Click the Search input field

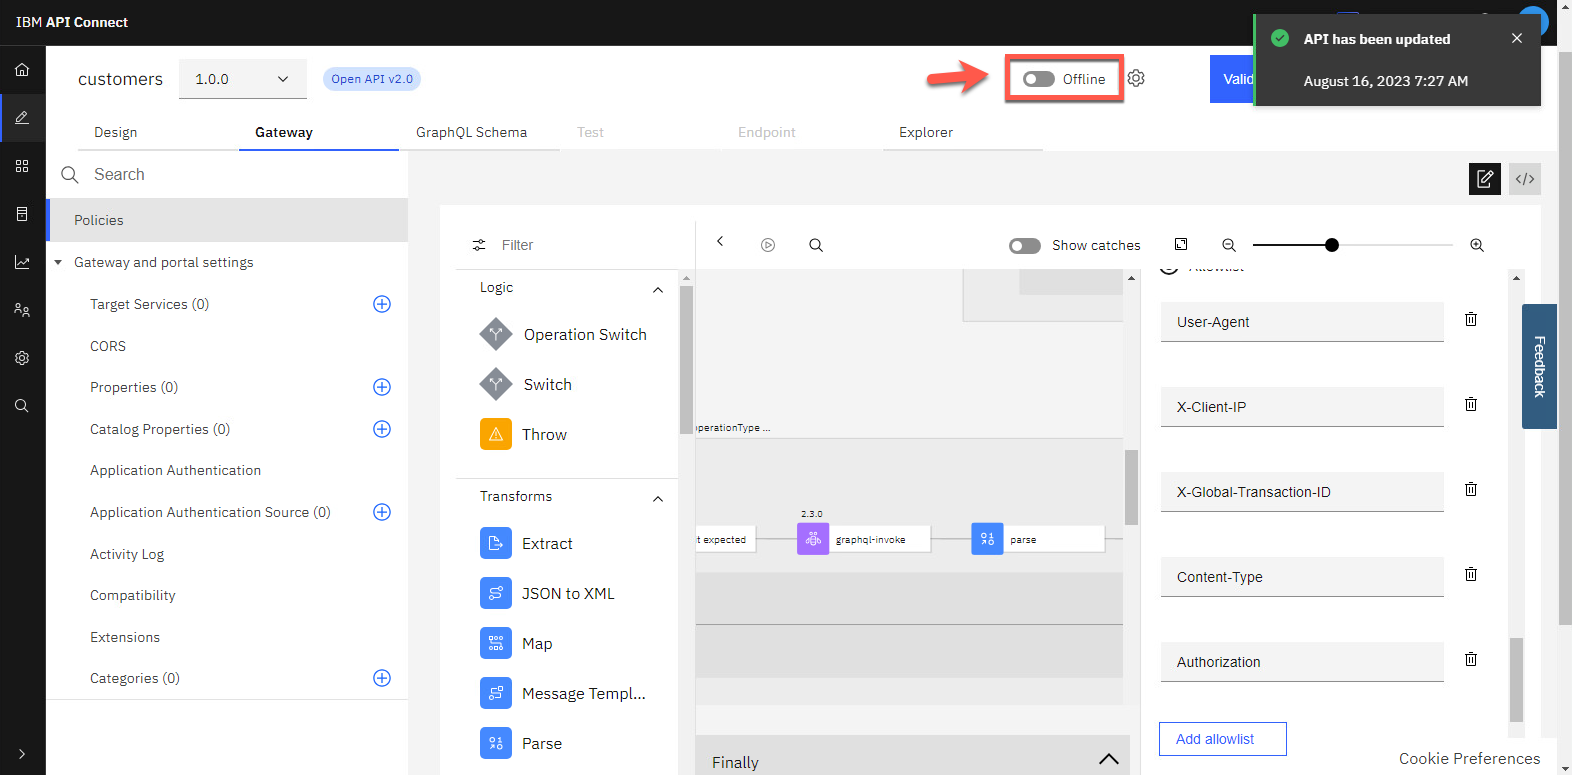coord(240,174)
